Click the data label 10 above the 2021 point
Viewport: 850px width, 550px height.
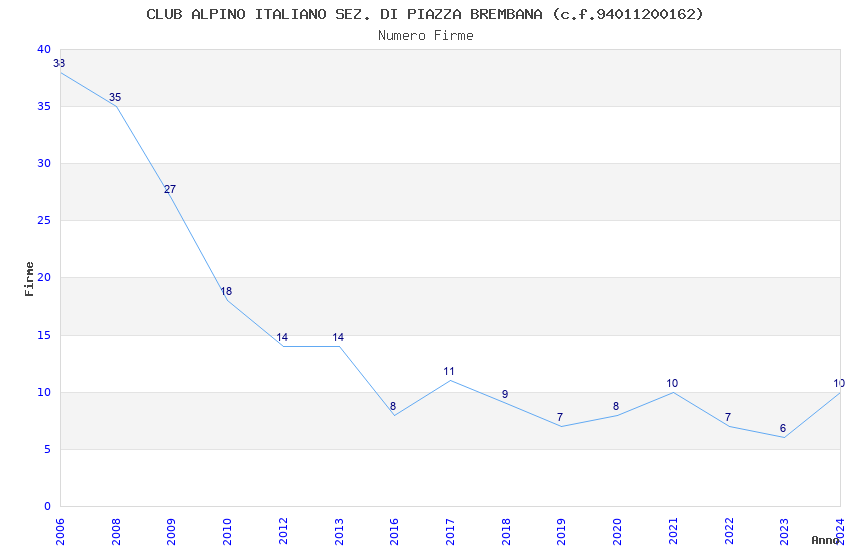(672, 384)
